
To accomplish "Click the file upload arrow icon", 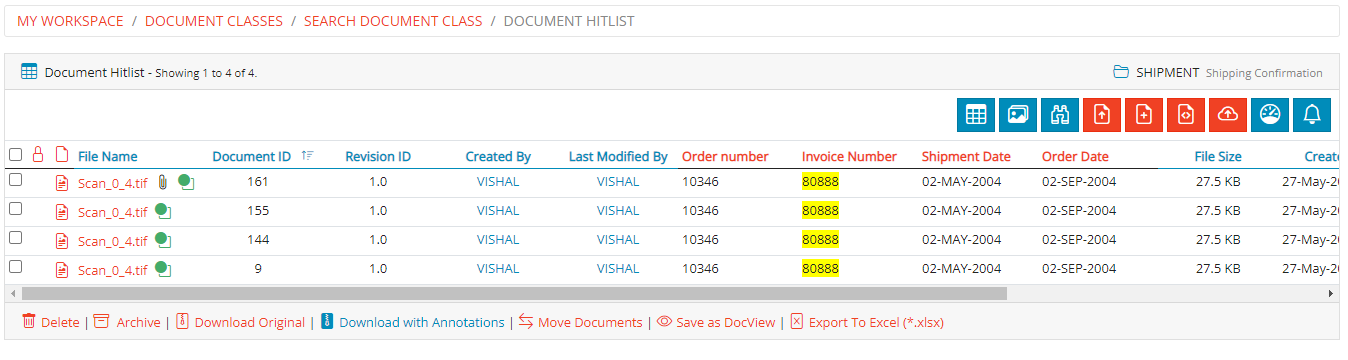I will tap(1102, 115).
